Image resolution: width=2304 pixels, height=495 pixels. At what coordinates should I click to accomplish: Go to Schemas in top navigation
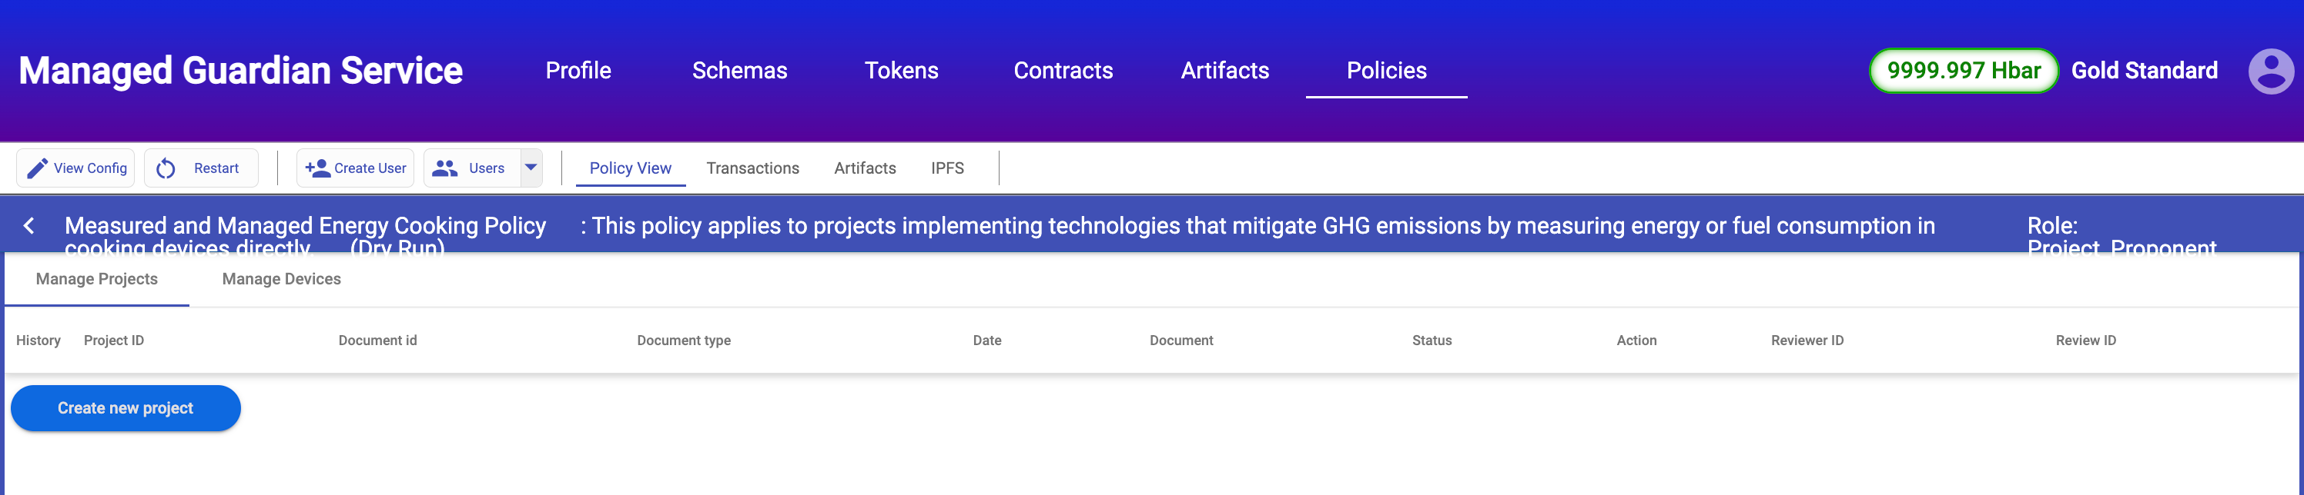(739, 71)
